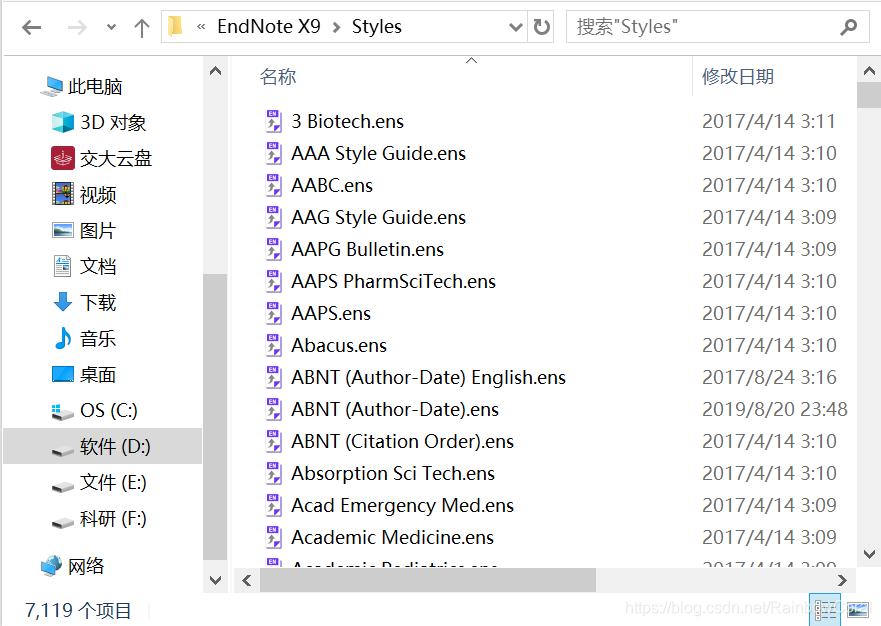The width and height of the screenshot is (881, 626).
Task: Click the horizontal scrollbar thumb
Action: (x=428, y=580)
